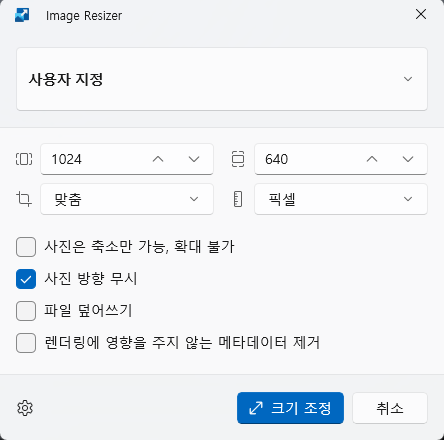
Task: Click the Image Resizer app logo
Action: click(x=22, y=15)
